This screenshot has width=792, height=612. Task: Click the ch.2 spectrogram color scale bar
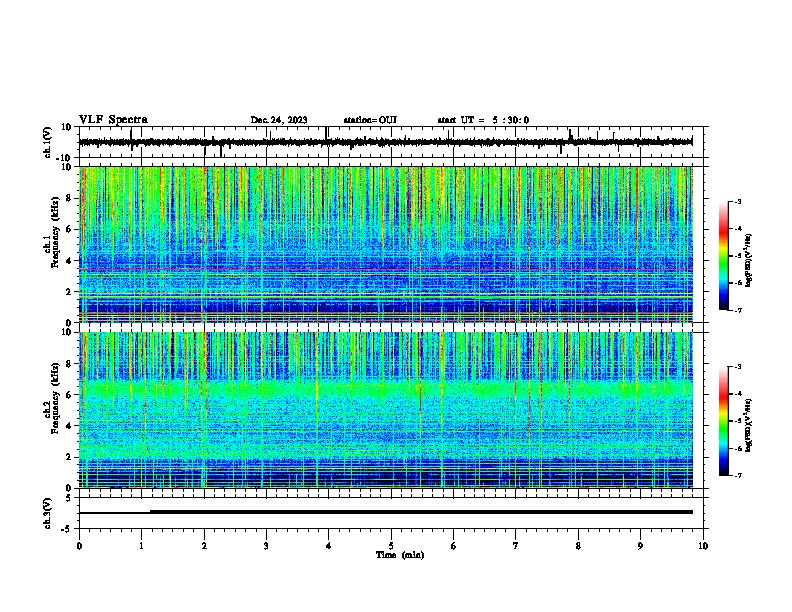tap(724, 421)
